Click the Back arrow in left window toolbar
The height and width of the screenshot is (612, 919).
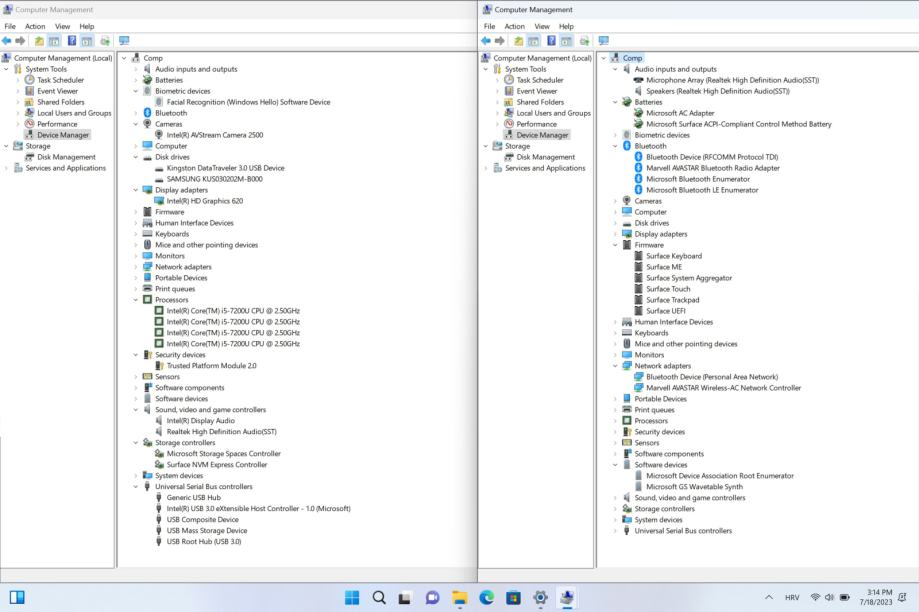7,41
